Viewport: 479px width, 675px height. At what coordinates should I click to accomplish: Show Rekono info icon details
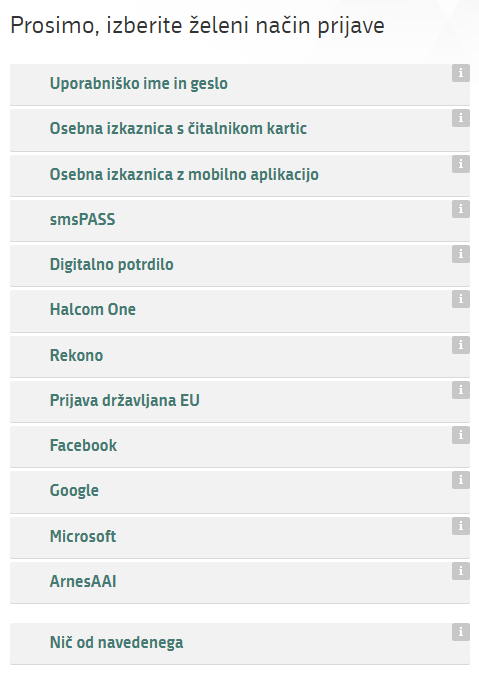460,345
